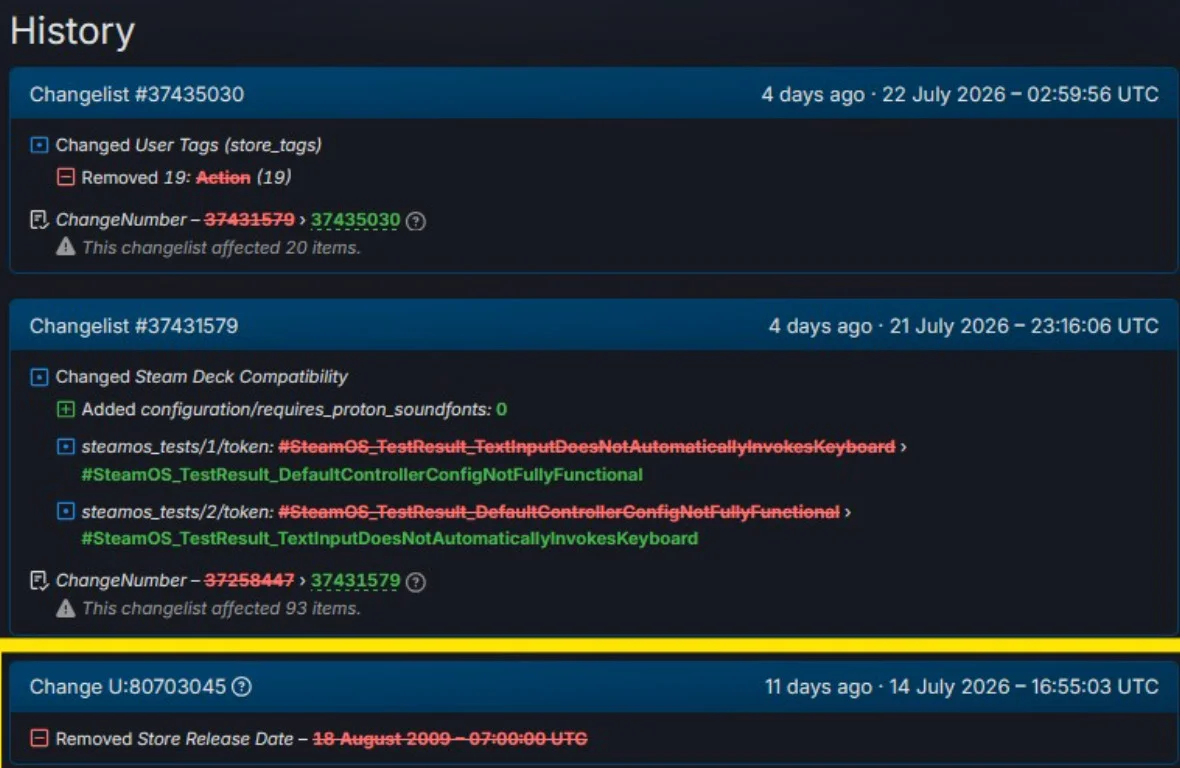Click the help icon beside changenumber 37435030
Image resolution: width=1180 pixels, height=768 pixels.
click(x=415, y=221)
